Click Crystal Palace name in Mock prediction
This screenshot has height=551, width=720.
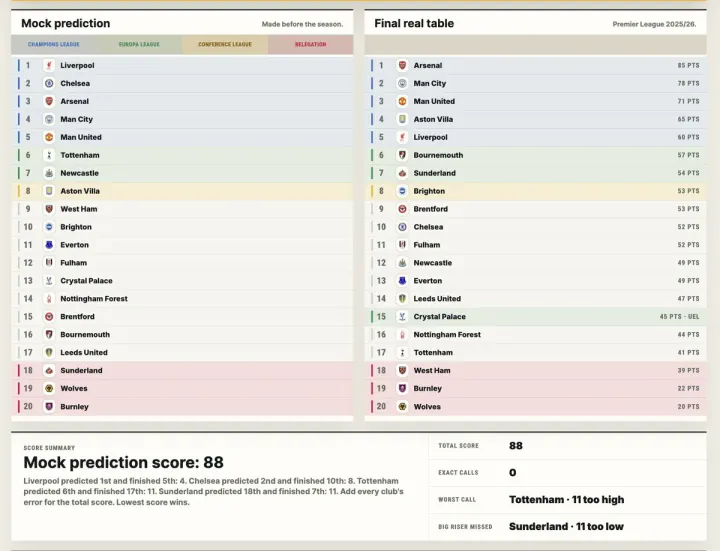pos(86,281)
